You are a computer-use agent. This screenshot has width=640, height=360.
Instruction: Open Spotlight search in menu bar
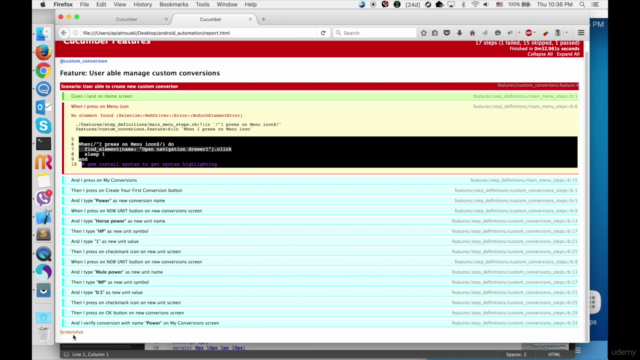pyautogui.click(x=582, y=4)
